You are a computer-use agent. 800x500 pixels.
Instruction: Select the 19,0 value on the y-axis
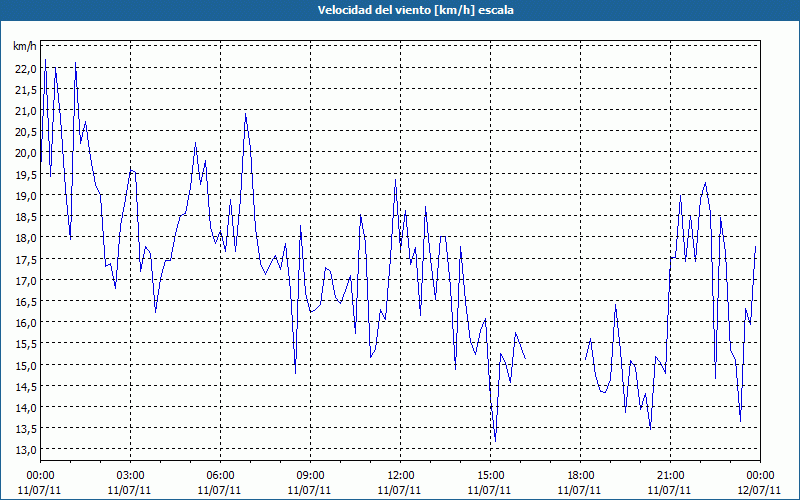coord(26,195)
